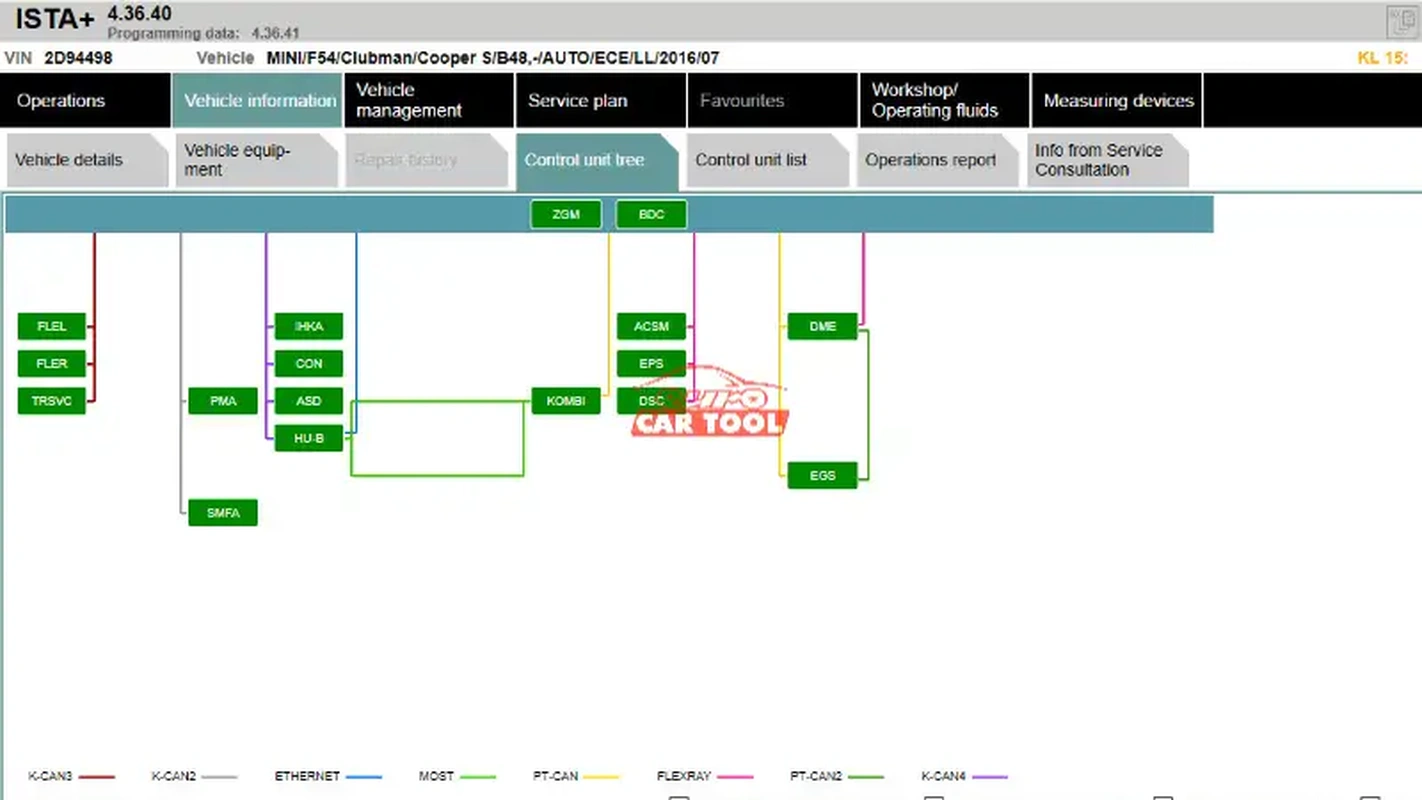Select the Vehicle details sub-tab
Viewport: 1422px width, 800px height.
click(87, 160)
